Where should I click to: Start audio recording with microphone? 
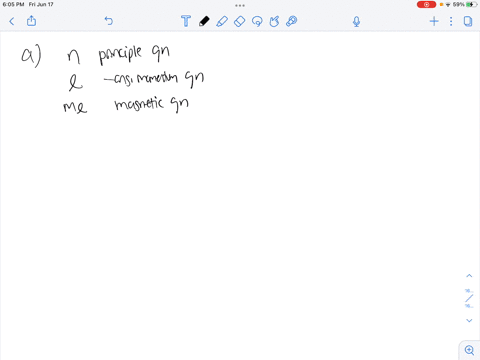(356, 22)
